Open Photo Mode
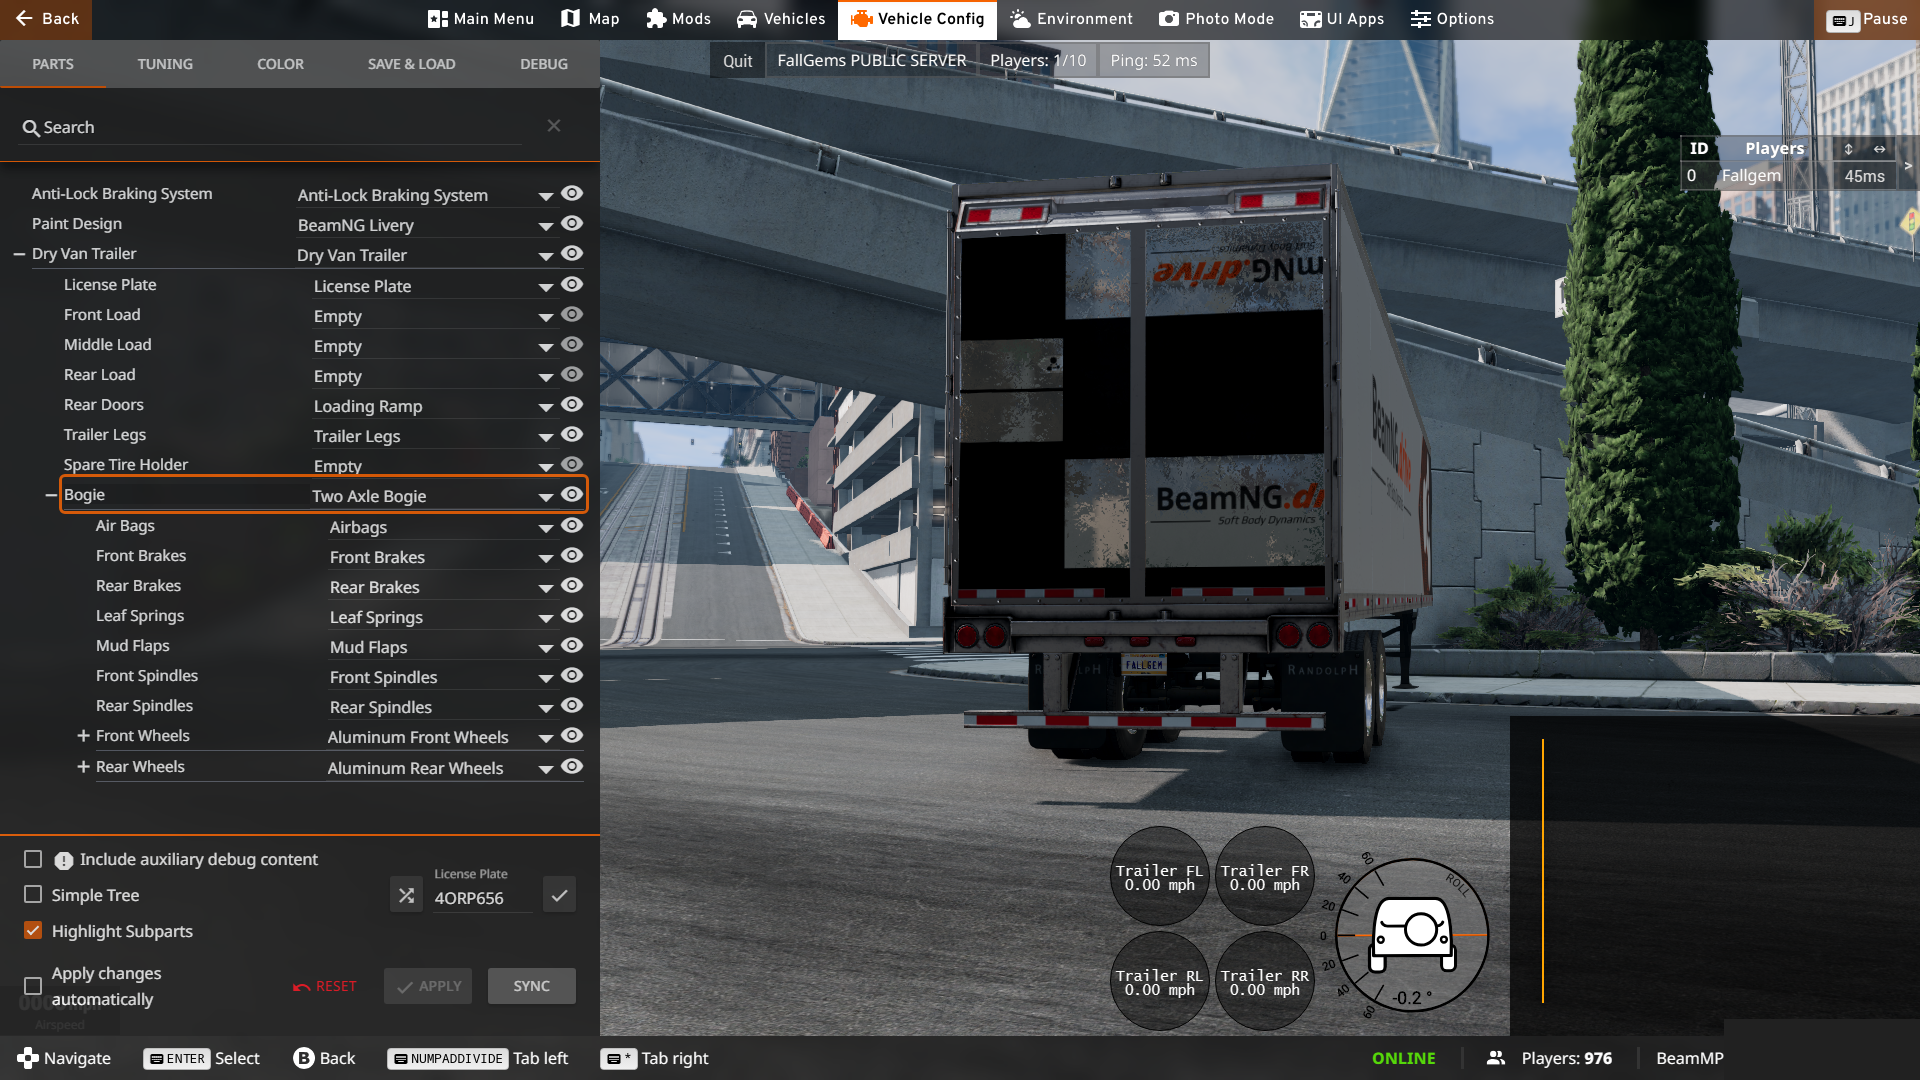 pos(1217,19)
